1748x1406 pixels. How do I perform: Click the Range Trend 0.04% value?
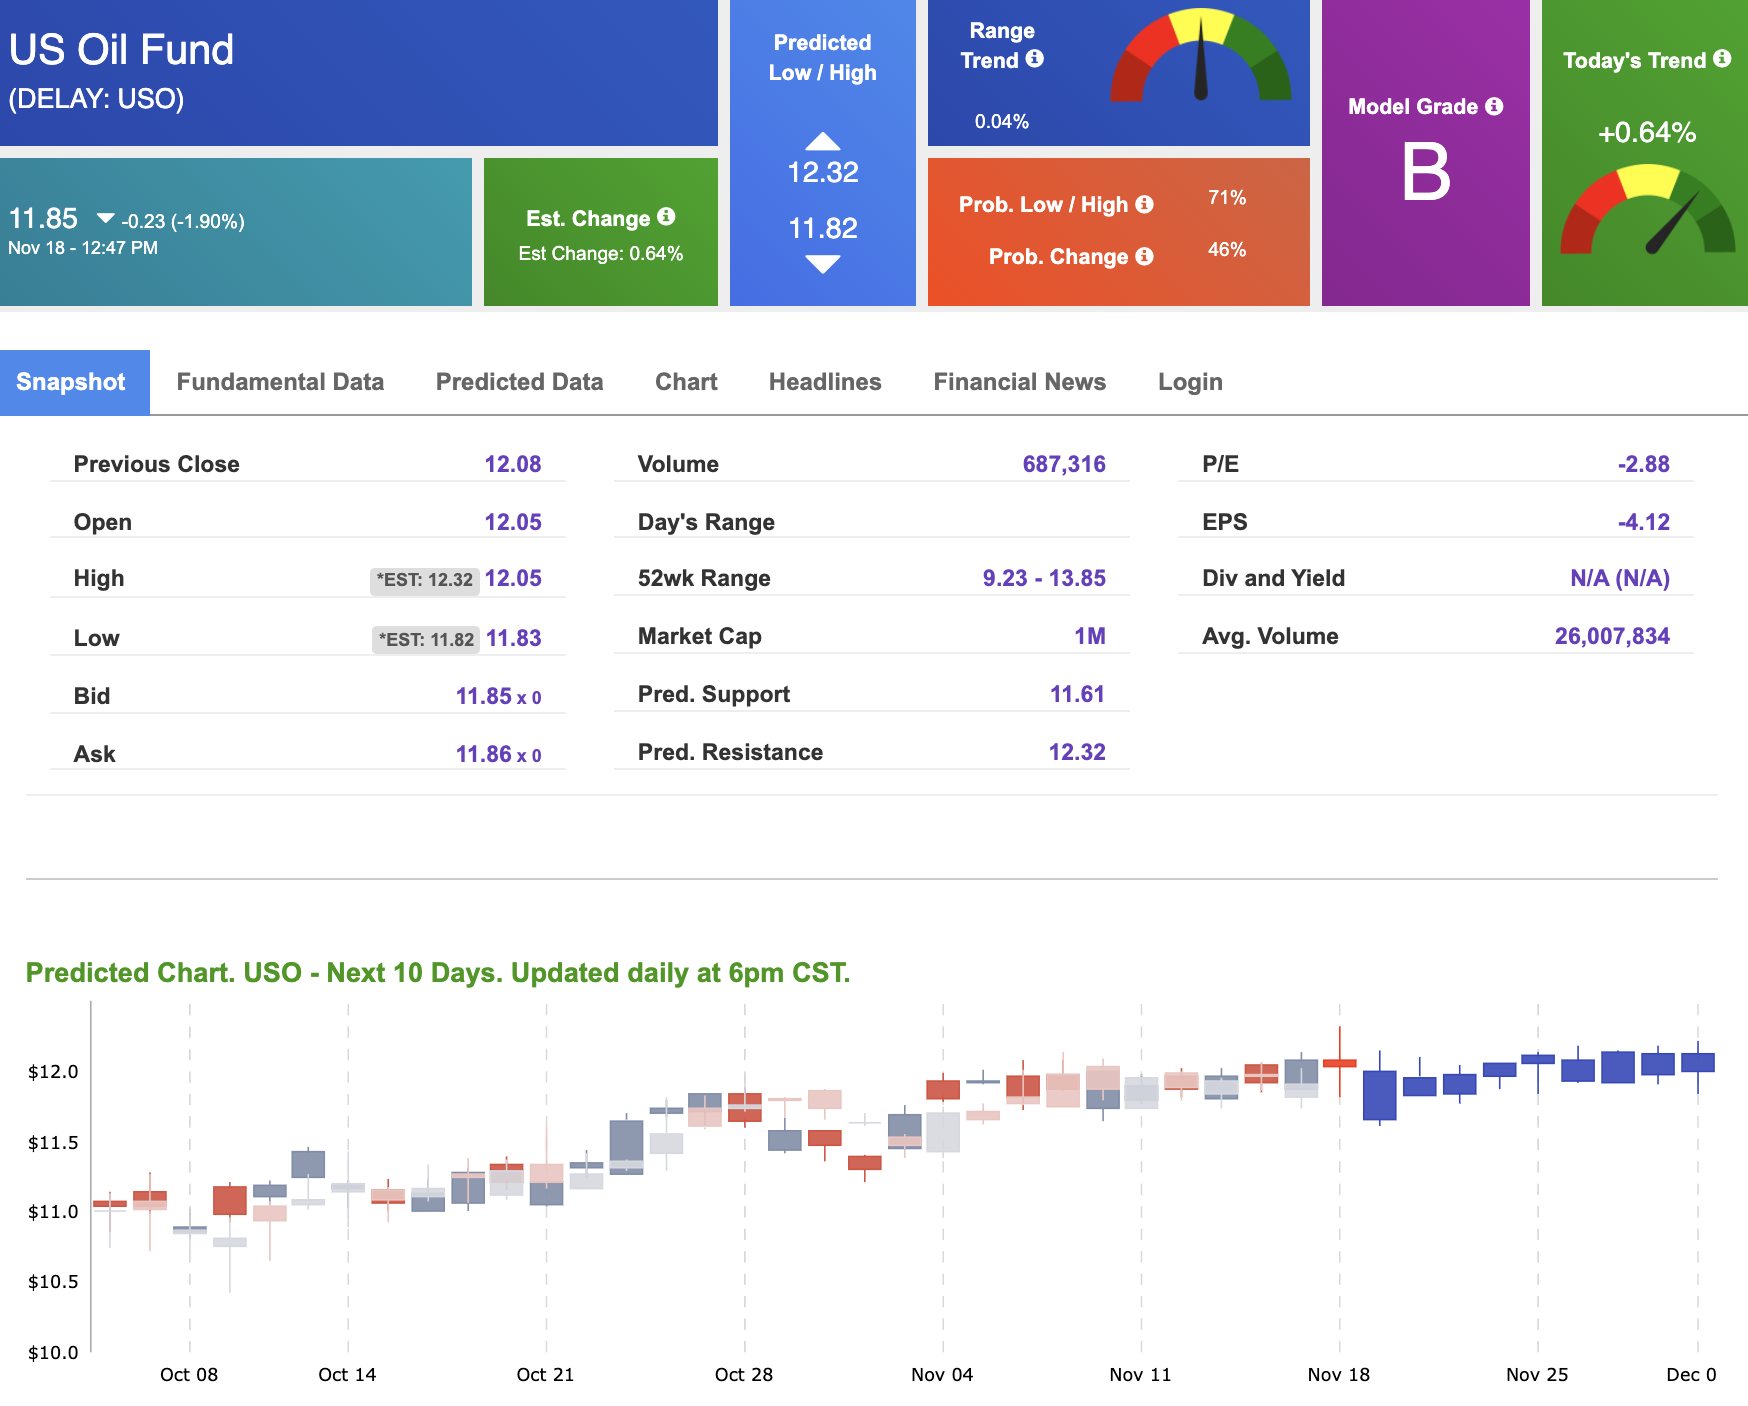click(x=1002, y=122)
